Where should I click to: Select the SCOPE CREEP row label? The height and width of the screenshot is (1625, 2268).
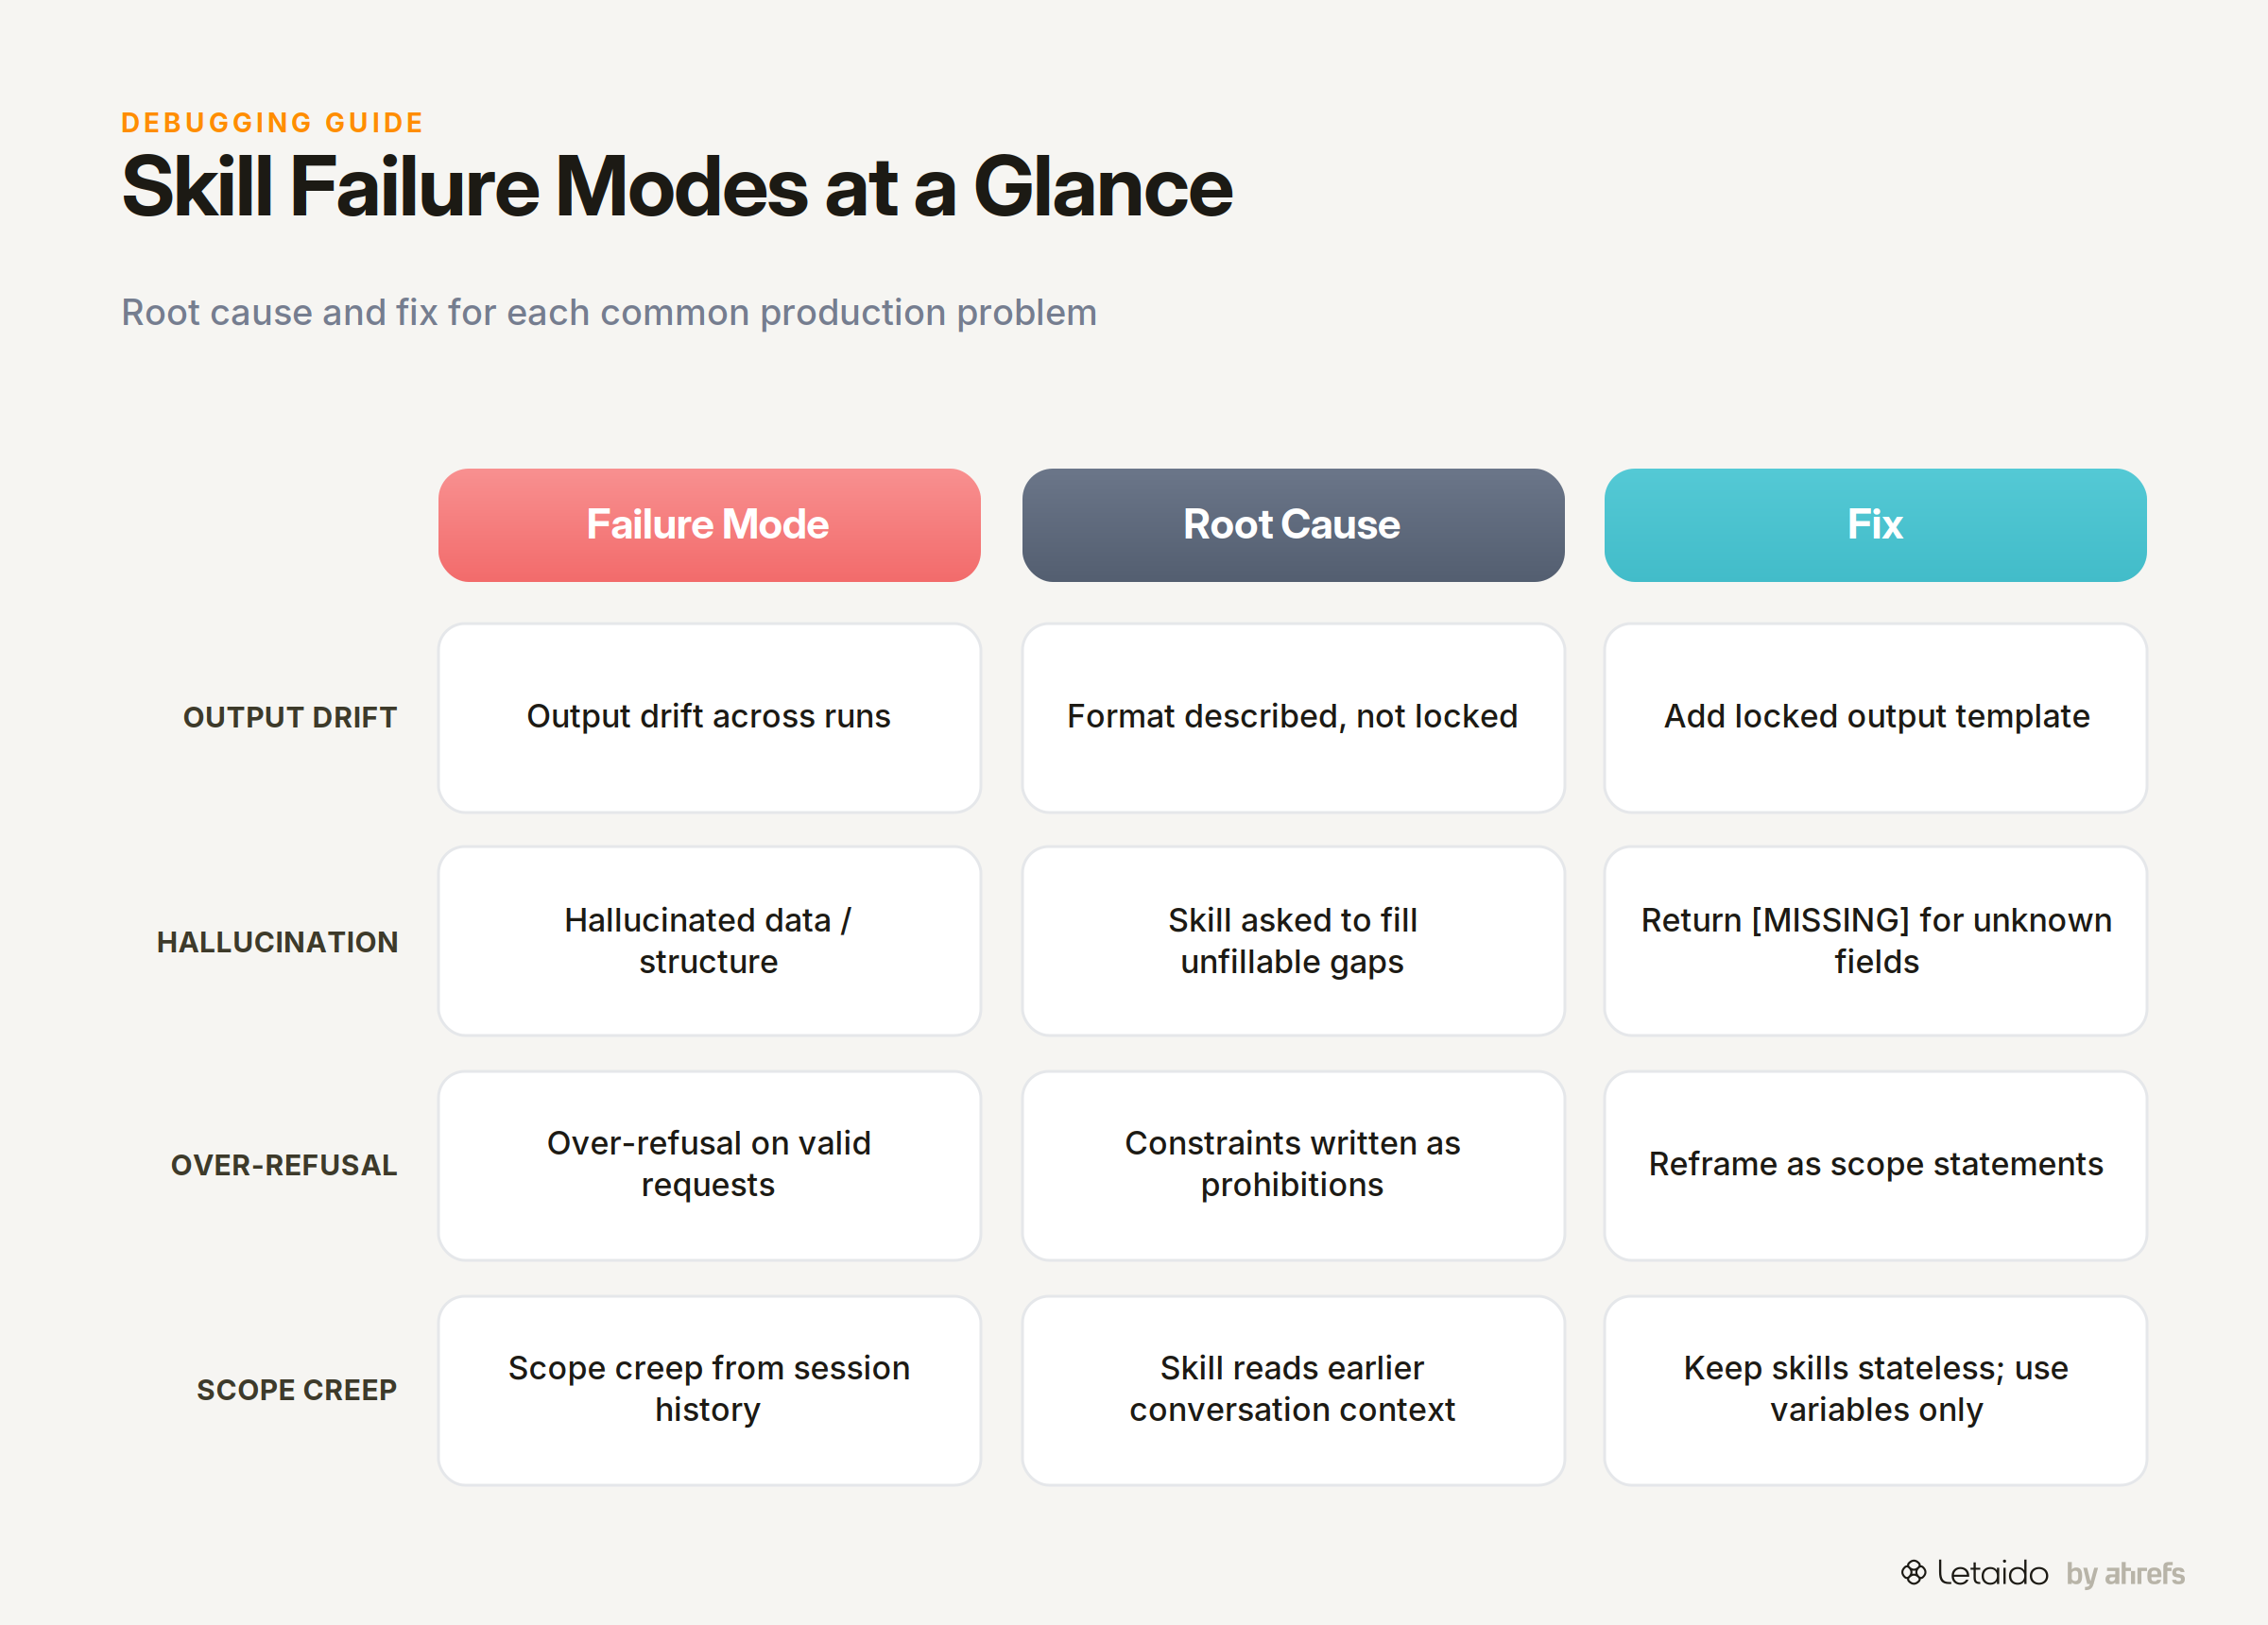pos(296,1390)
